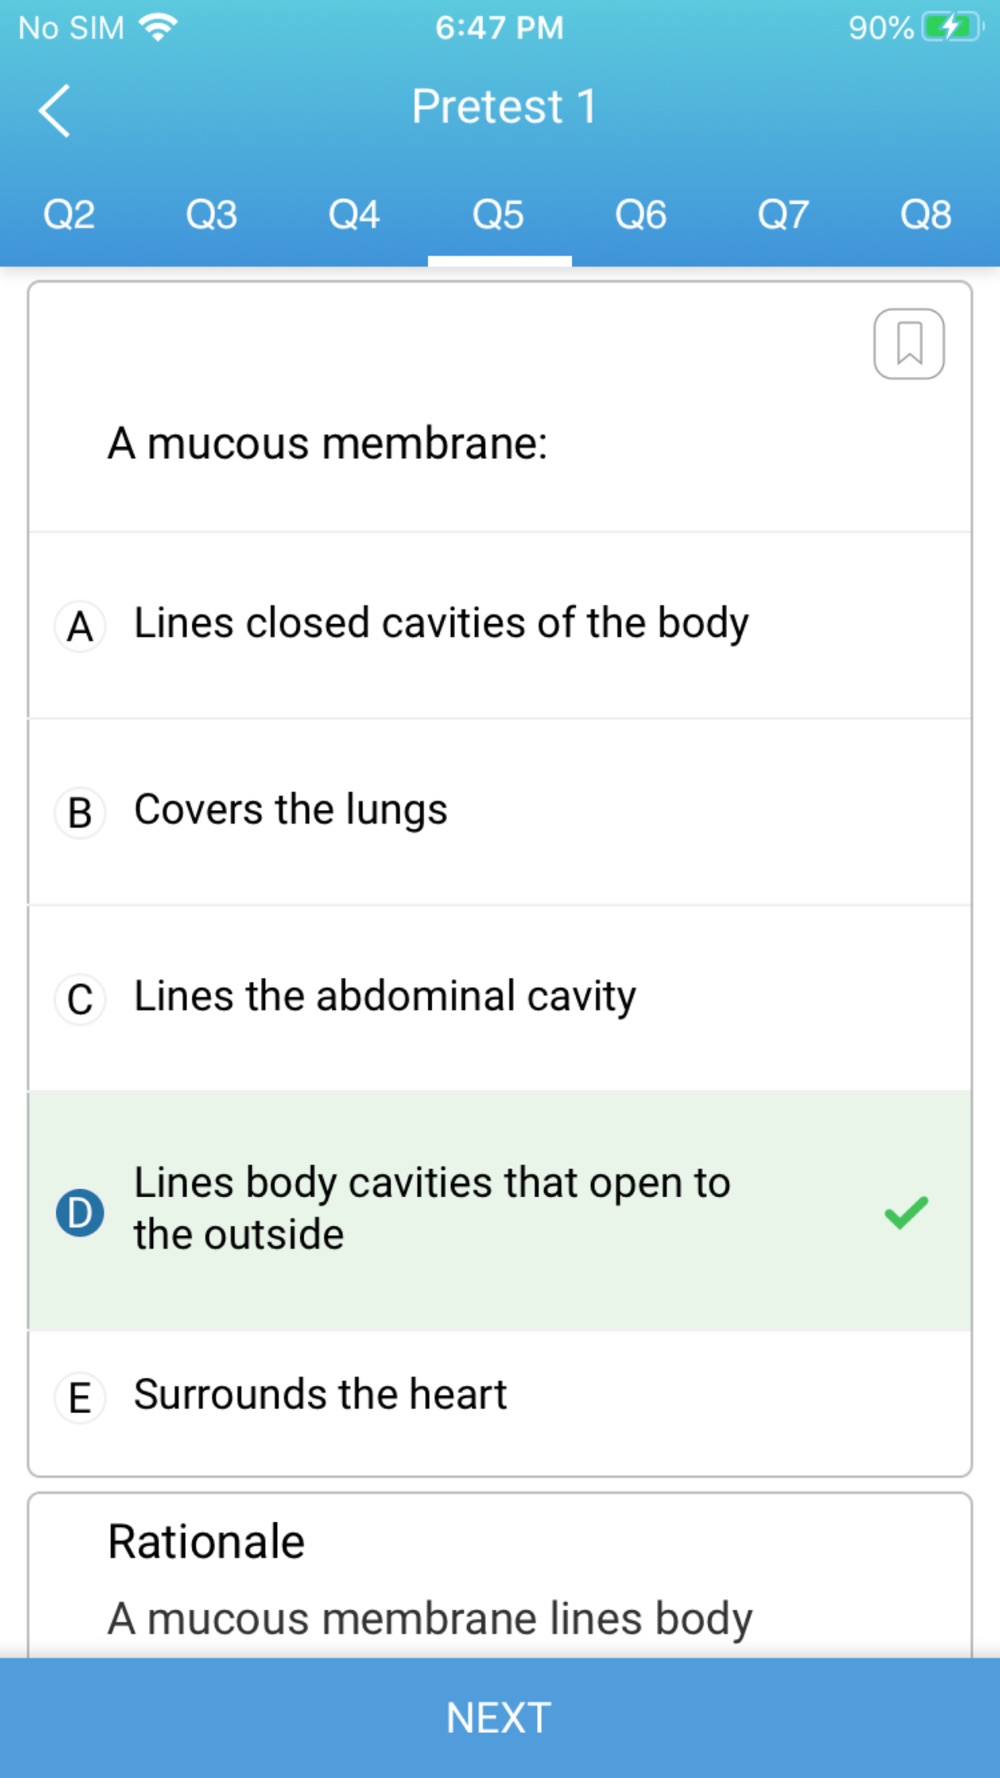The width and height of the screenshot is (1000, 1778).
Task: Go to the Q4 tab
Action: point(355,215)
